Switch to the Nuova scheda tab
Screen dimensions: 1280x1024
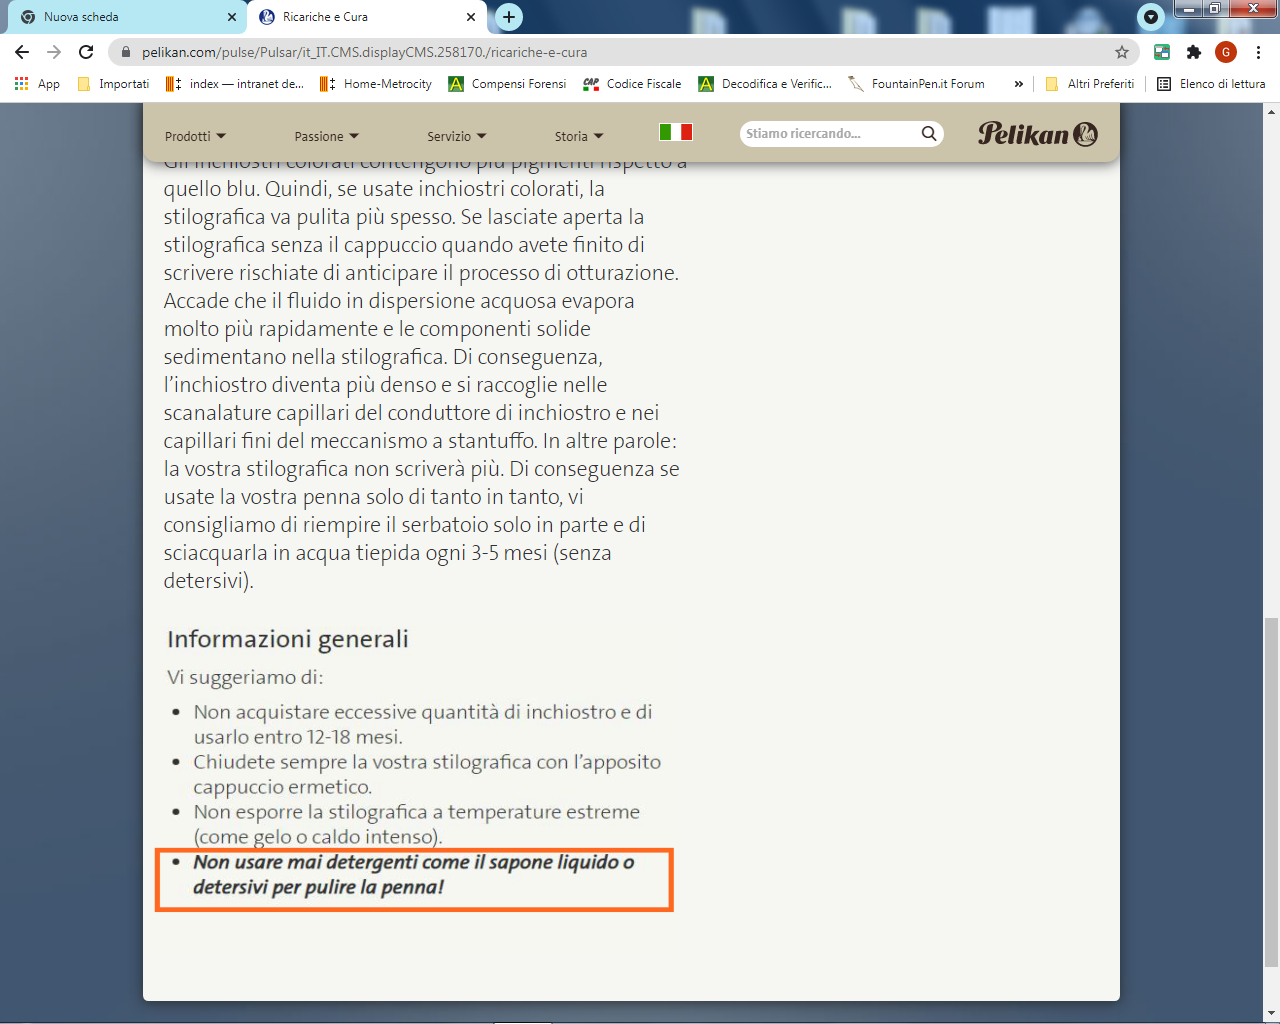tap(123, 17)
